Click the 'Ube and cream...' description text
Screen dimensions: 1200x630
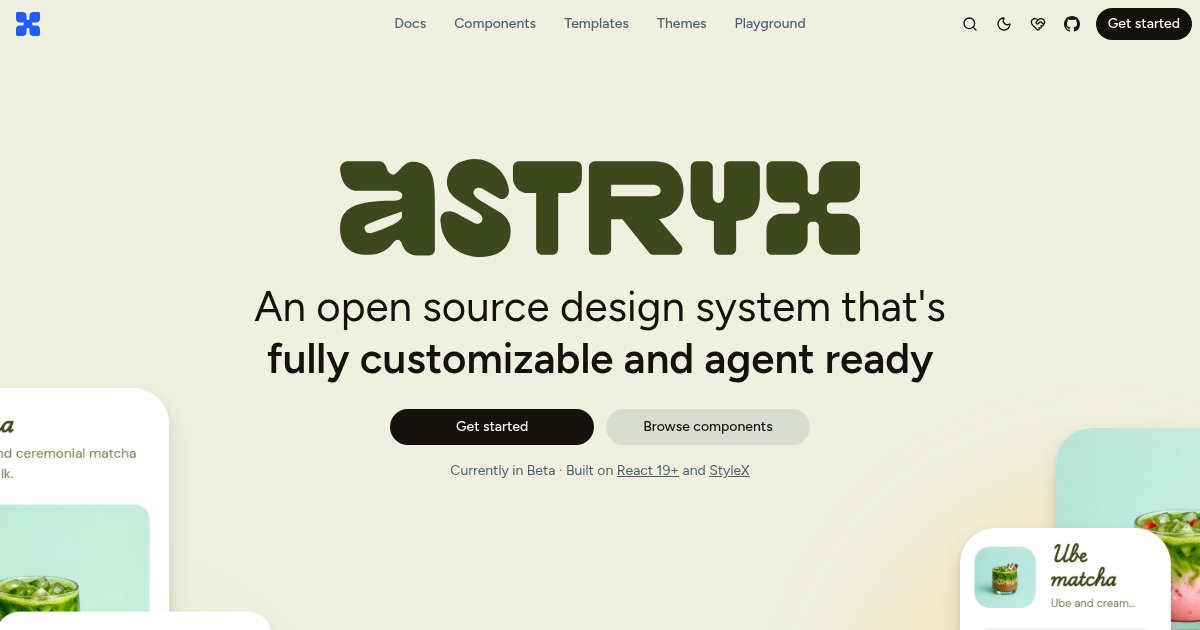point(1093,603)
